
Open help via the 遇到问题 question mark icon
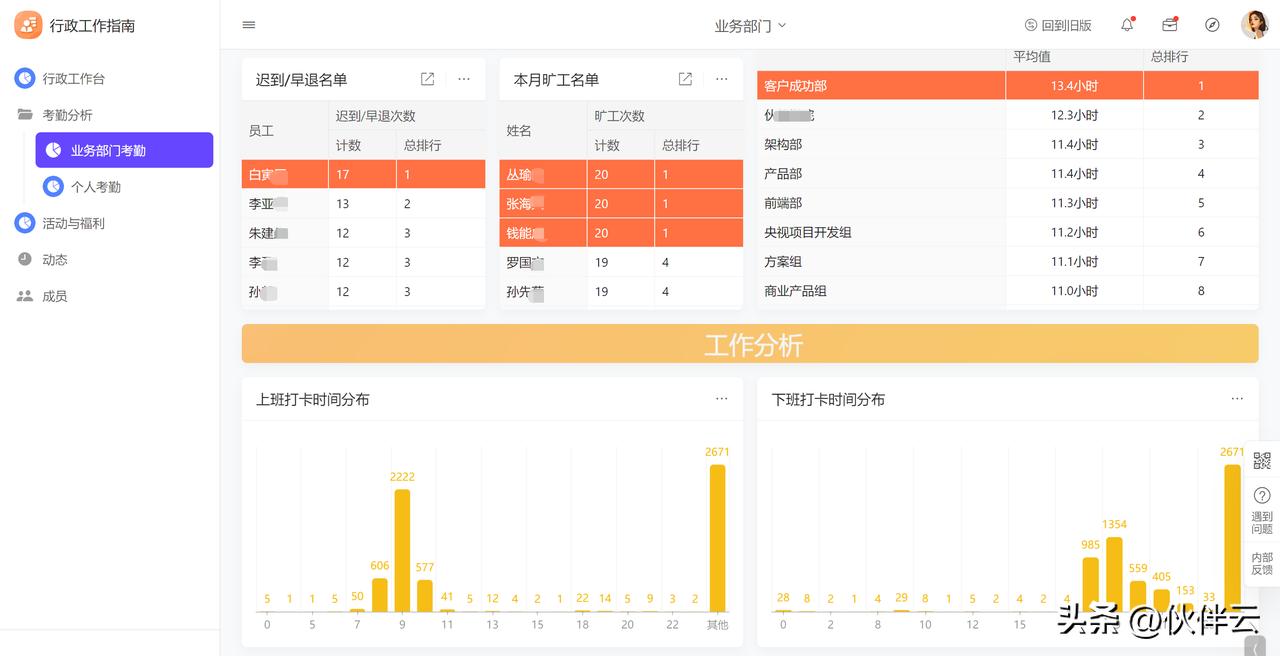click(x=1261, y=495)
